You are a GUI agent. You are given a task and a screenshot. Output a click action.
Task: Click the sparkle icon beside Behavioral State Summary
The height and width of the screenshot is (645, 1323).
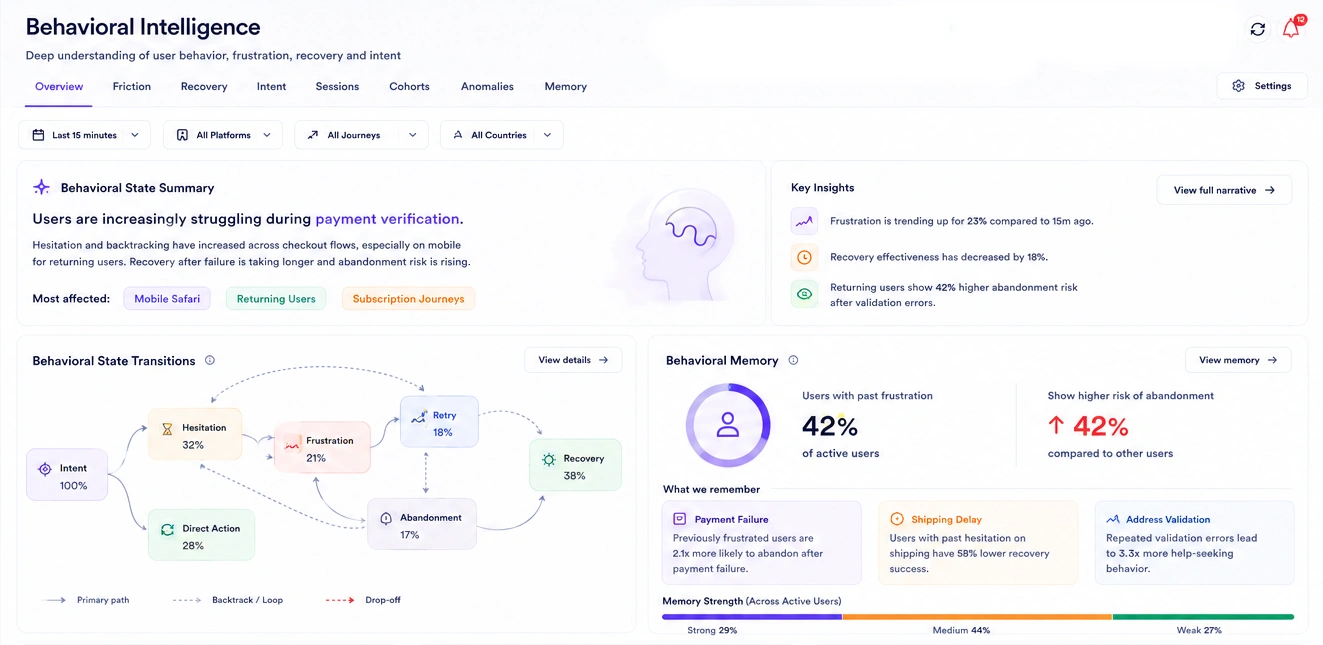pos(41,187)
